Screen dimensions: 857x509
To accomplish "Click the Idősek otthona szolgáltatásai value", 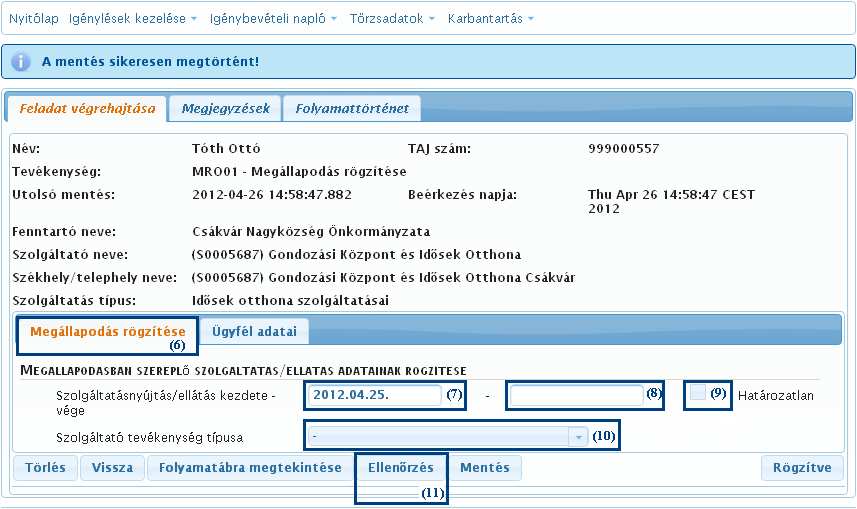I will [x=290, y=301].
